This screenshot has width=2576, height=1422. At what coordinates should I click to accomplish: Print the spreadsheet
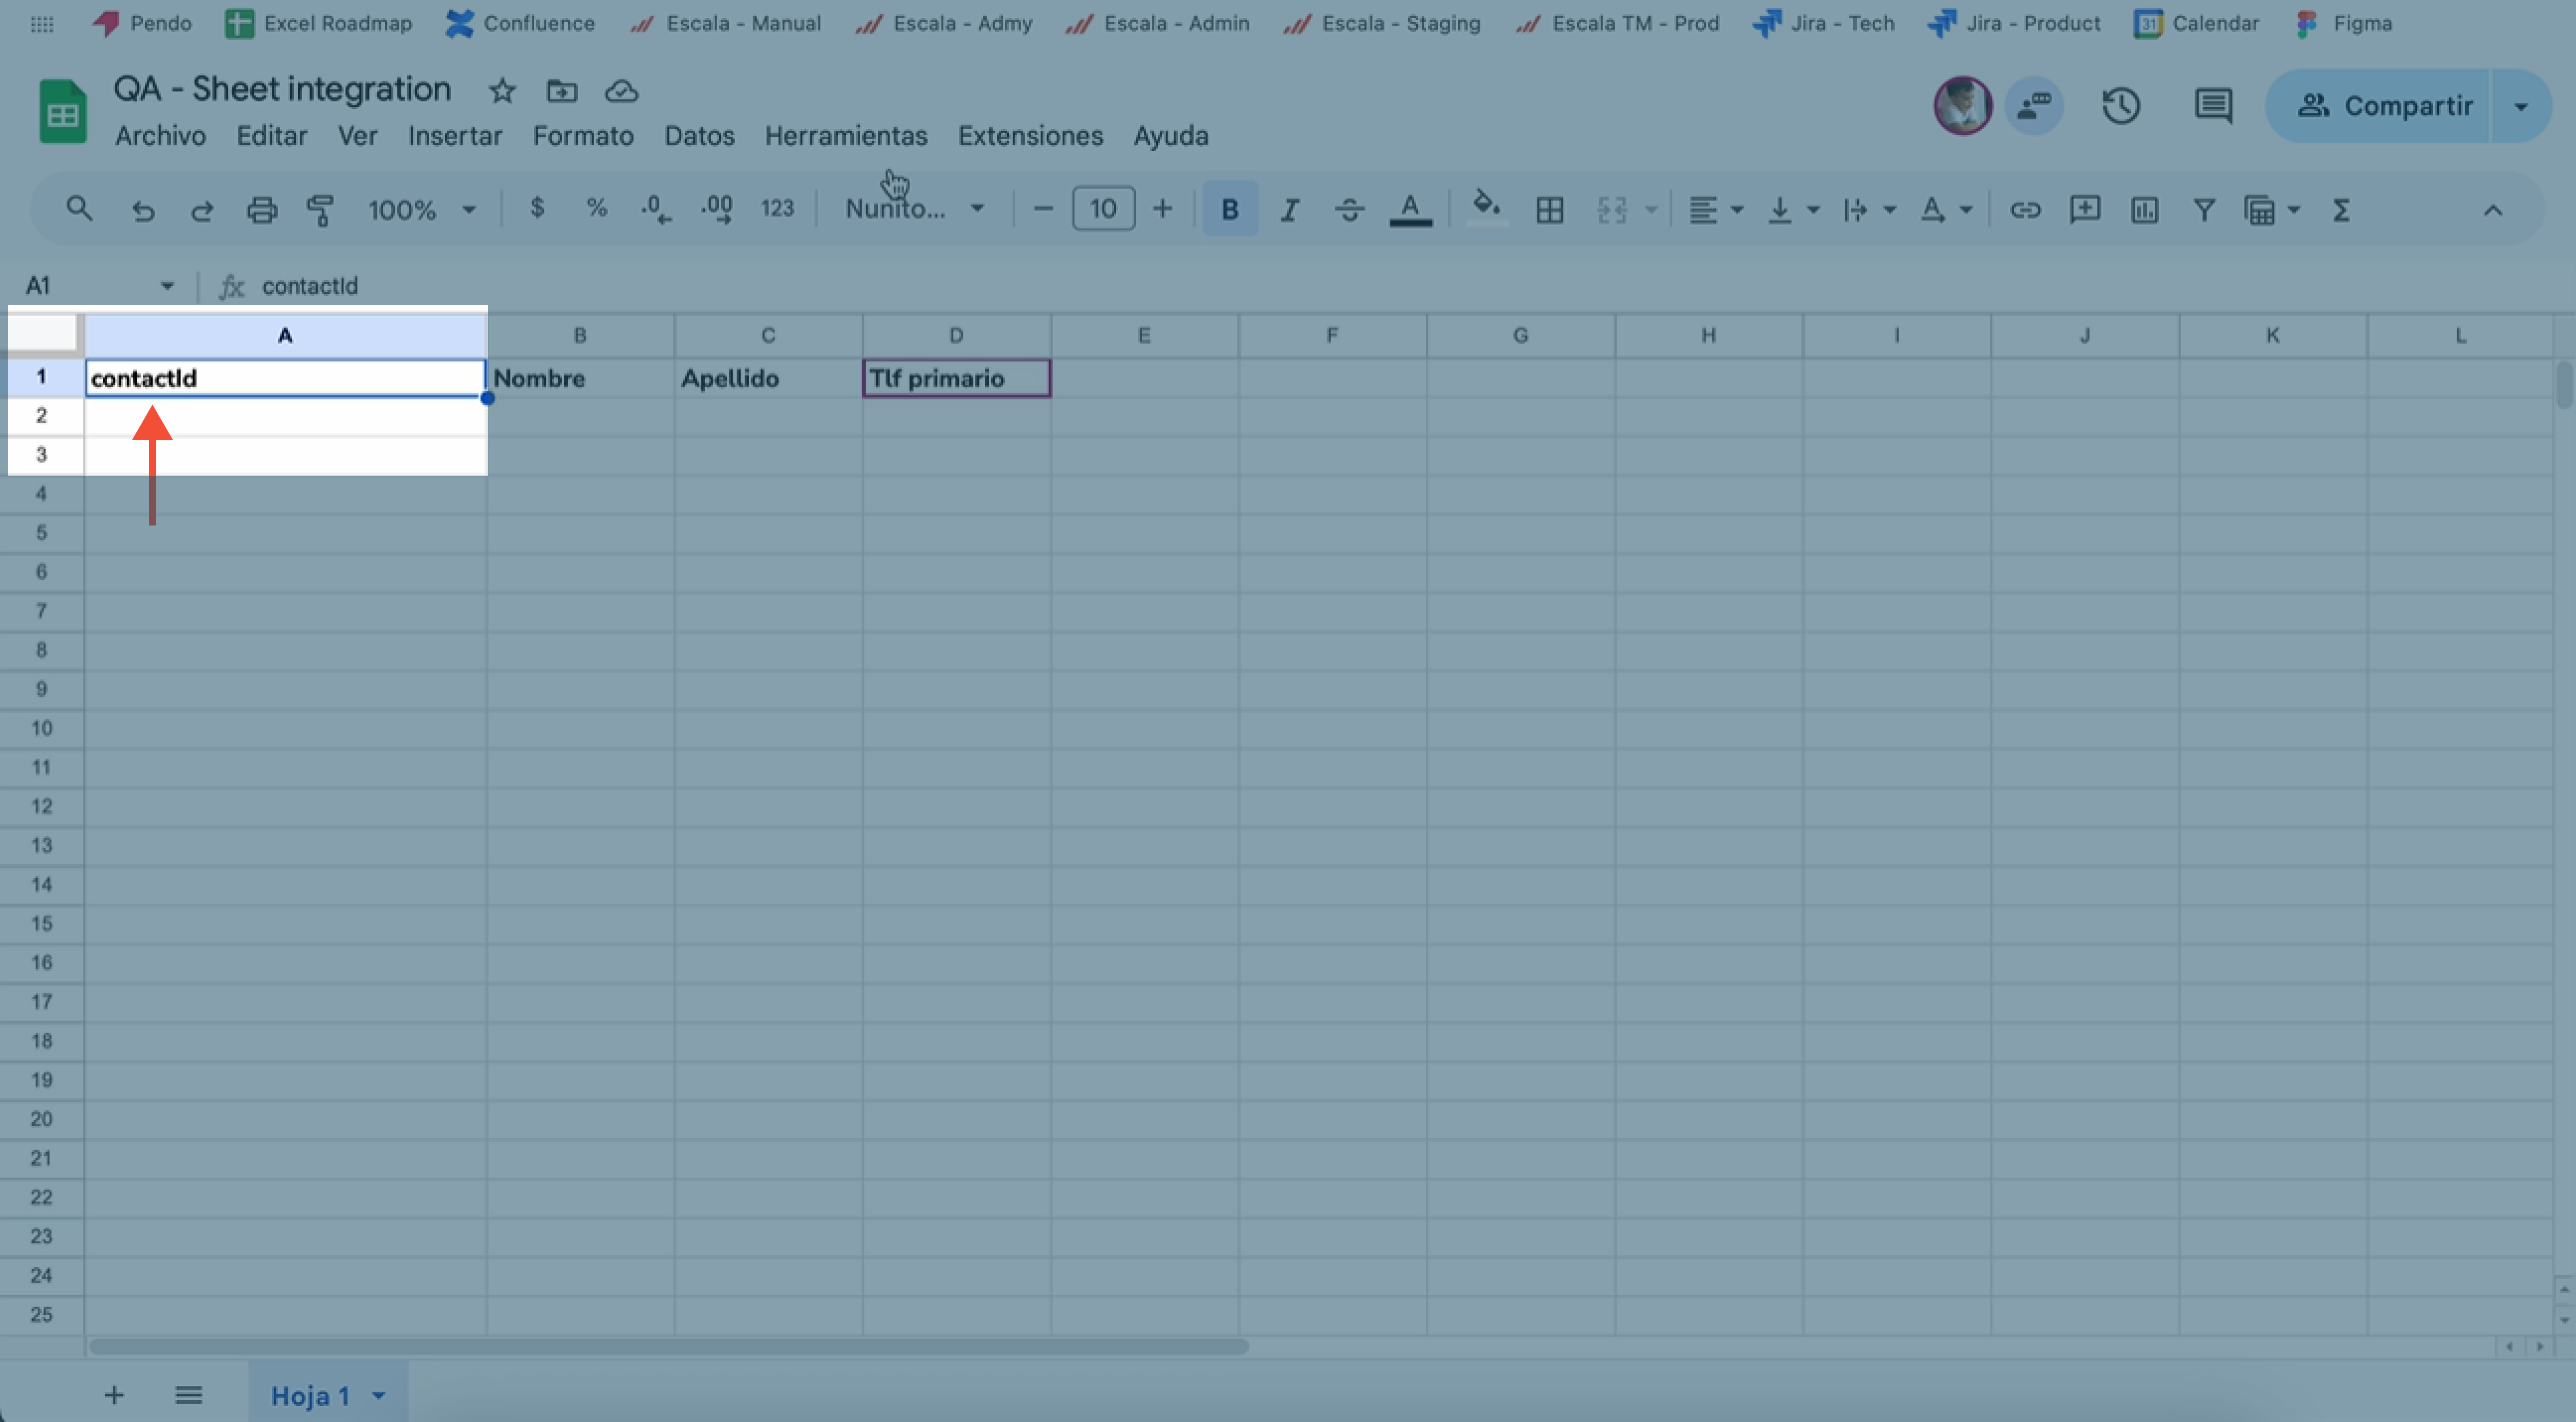click(261, 210)
